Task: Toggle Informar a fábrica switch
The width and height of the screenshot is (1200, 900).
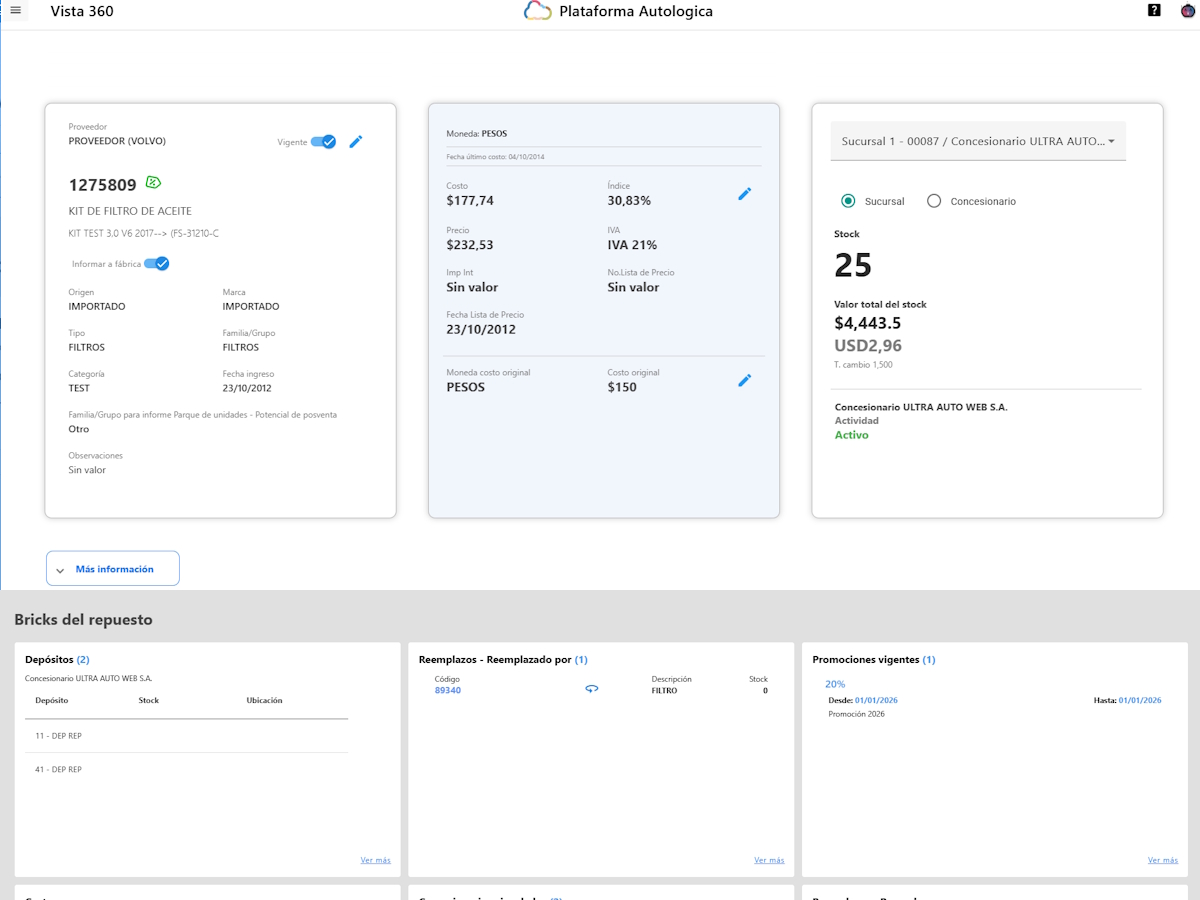Action: click(157, 264)
